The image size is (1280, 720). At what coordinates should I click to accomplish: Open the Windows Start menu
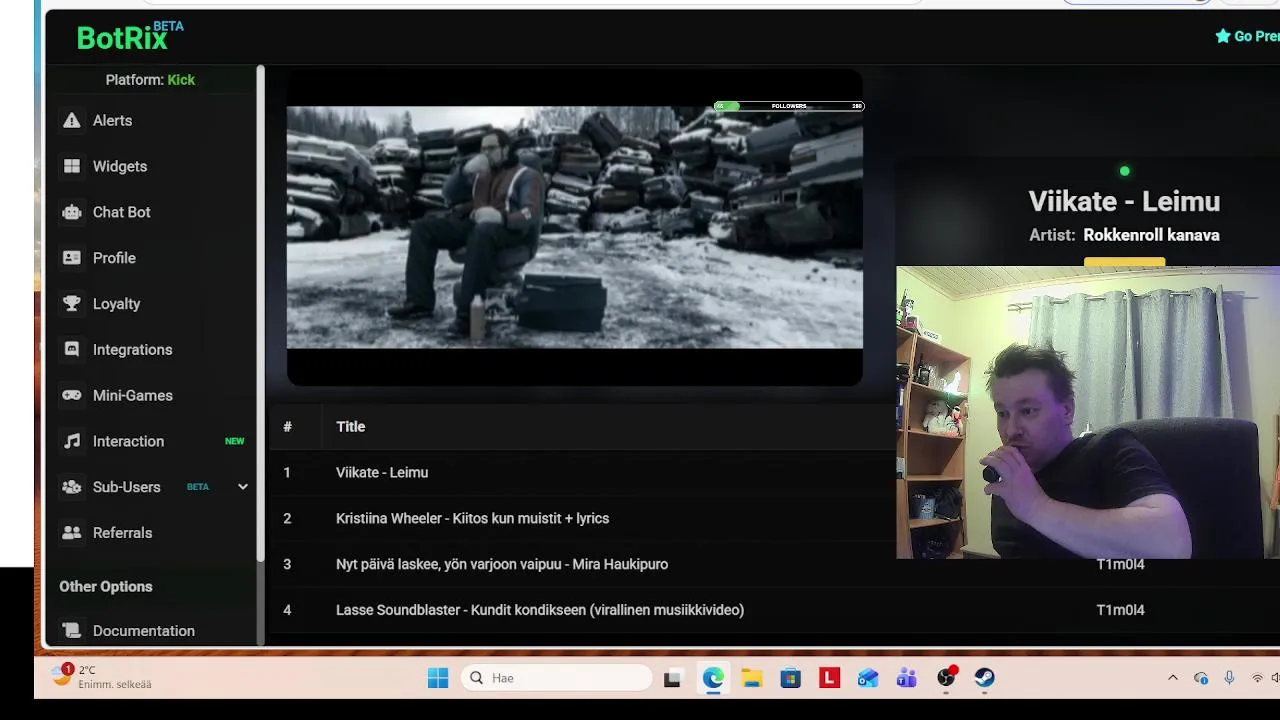tap(438, 678)
